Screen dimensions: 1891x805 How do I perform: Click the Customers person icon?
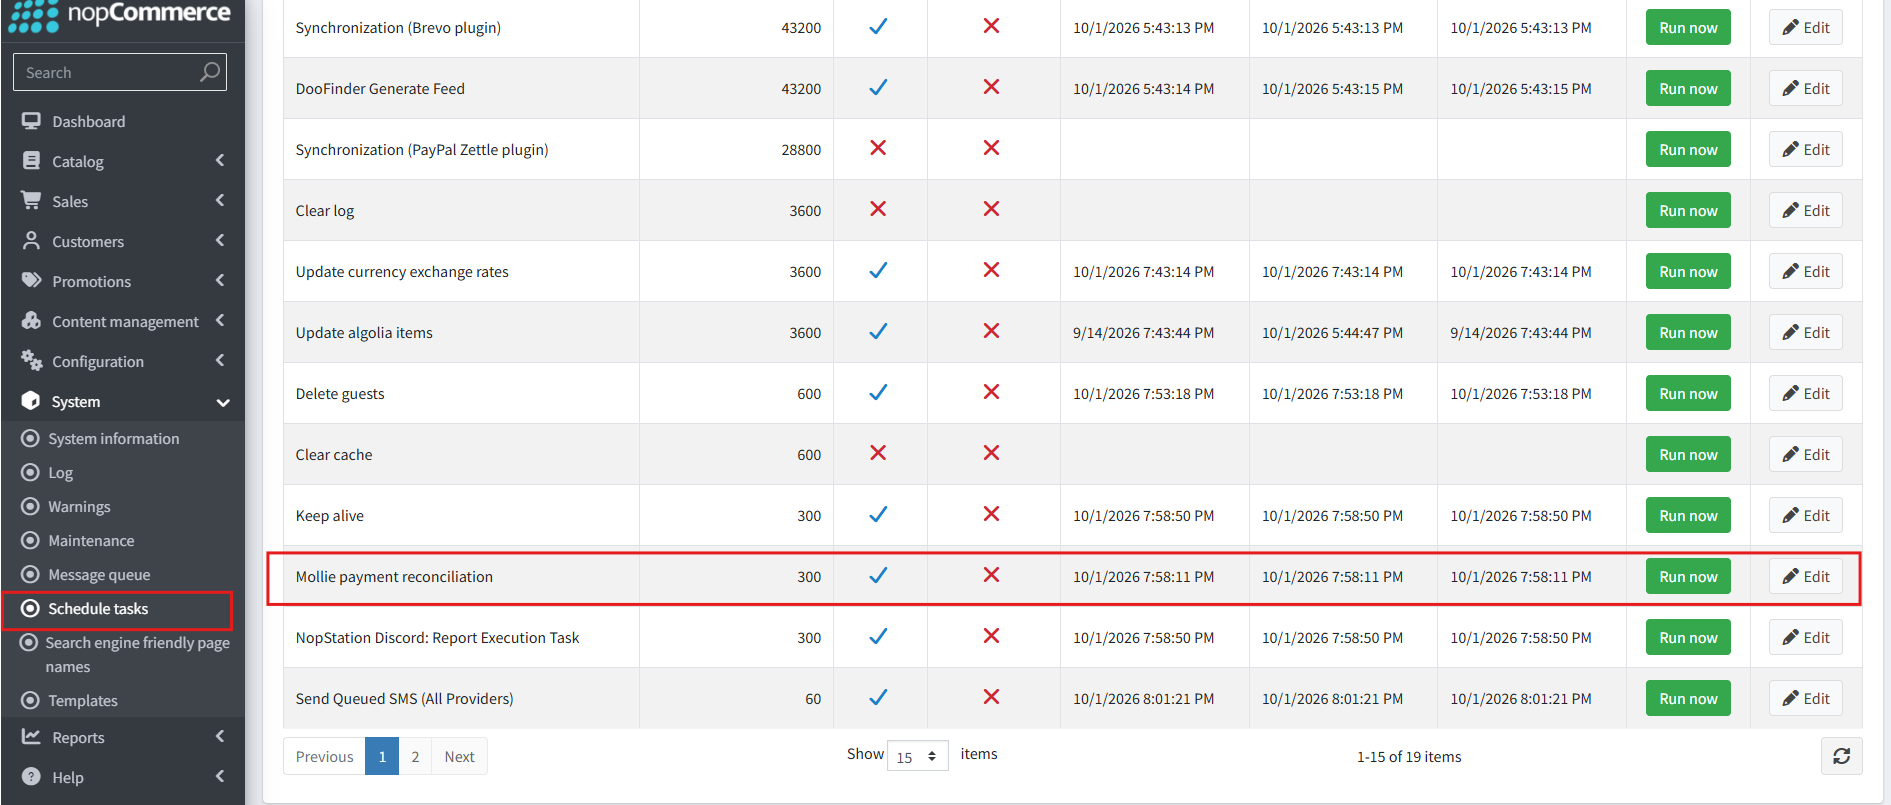pyautogui.click(x=31, y=241)
